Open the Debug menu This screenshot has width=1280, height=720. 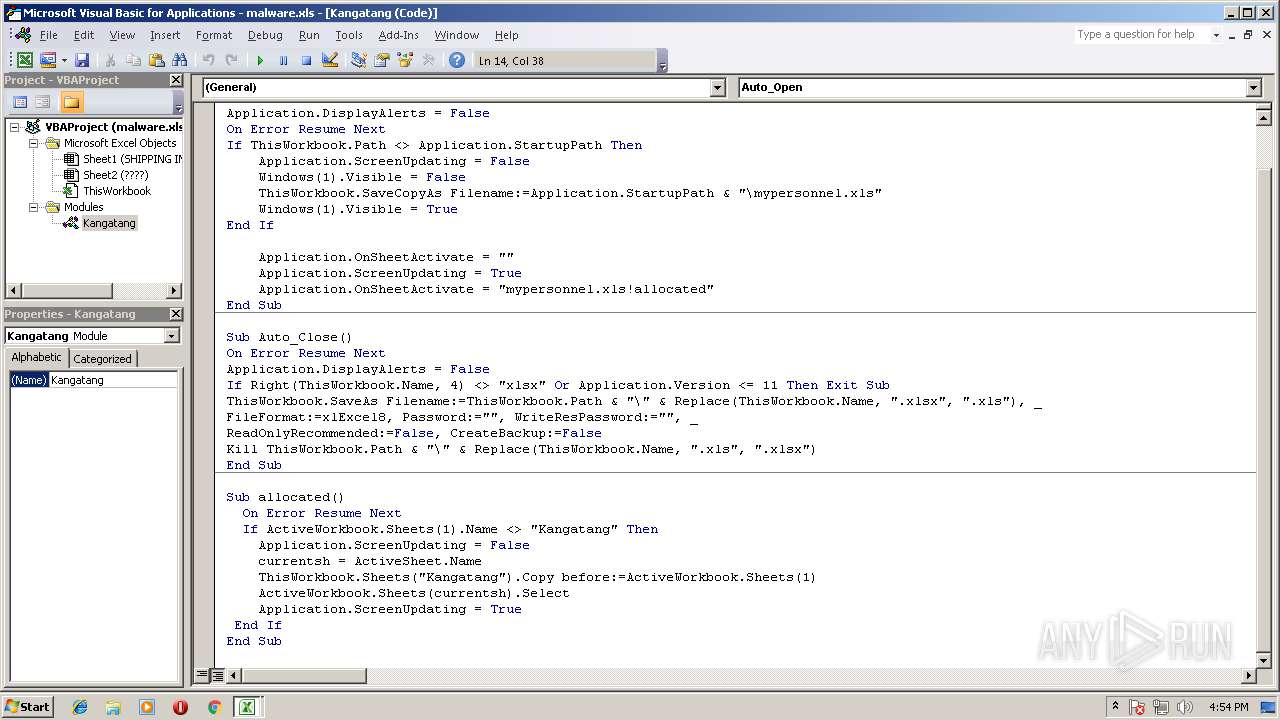click(x=265, y=35)
